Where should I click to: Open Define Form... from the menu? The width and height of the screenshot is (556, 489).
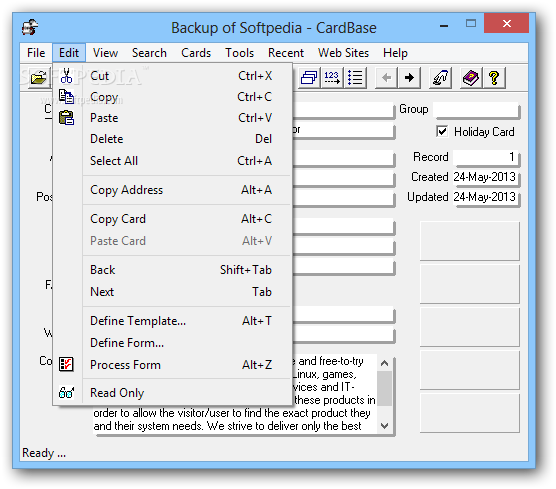coord(173,343)
